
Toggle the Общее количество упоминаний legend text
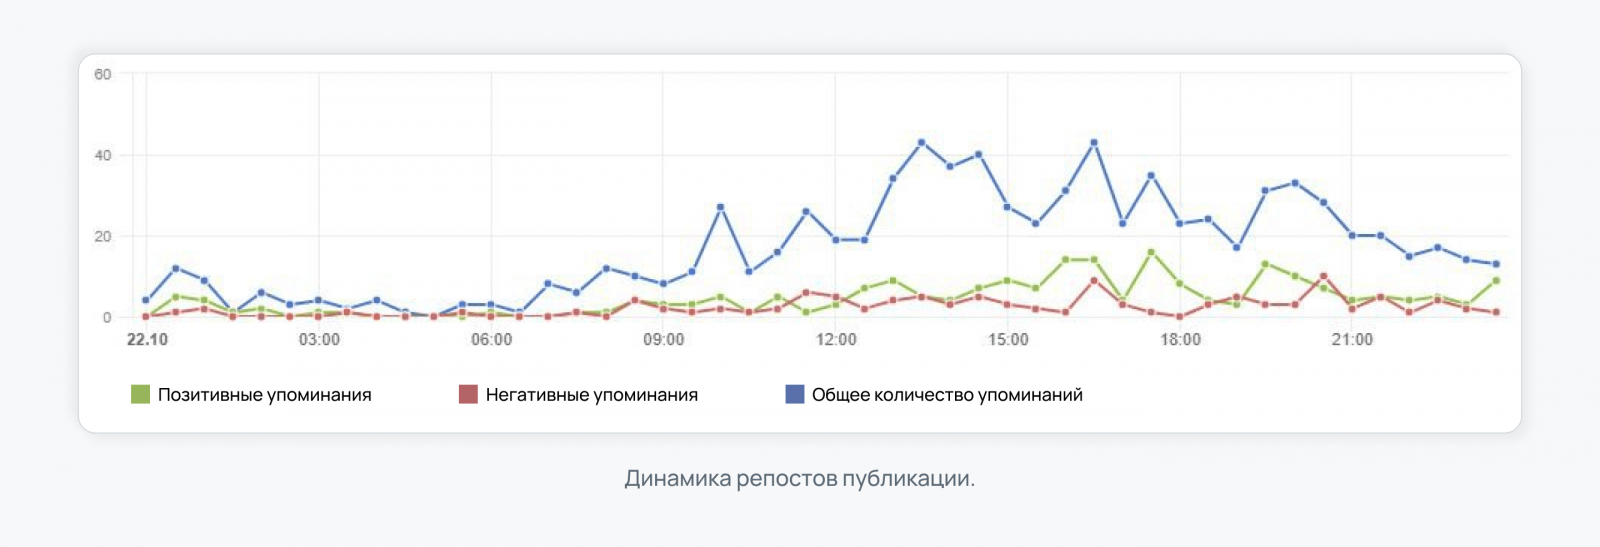point(947,395)
